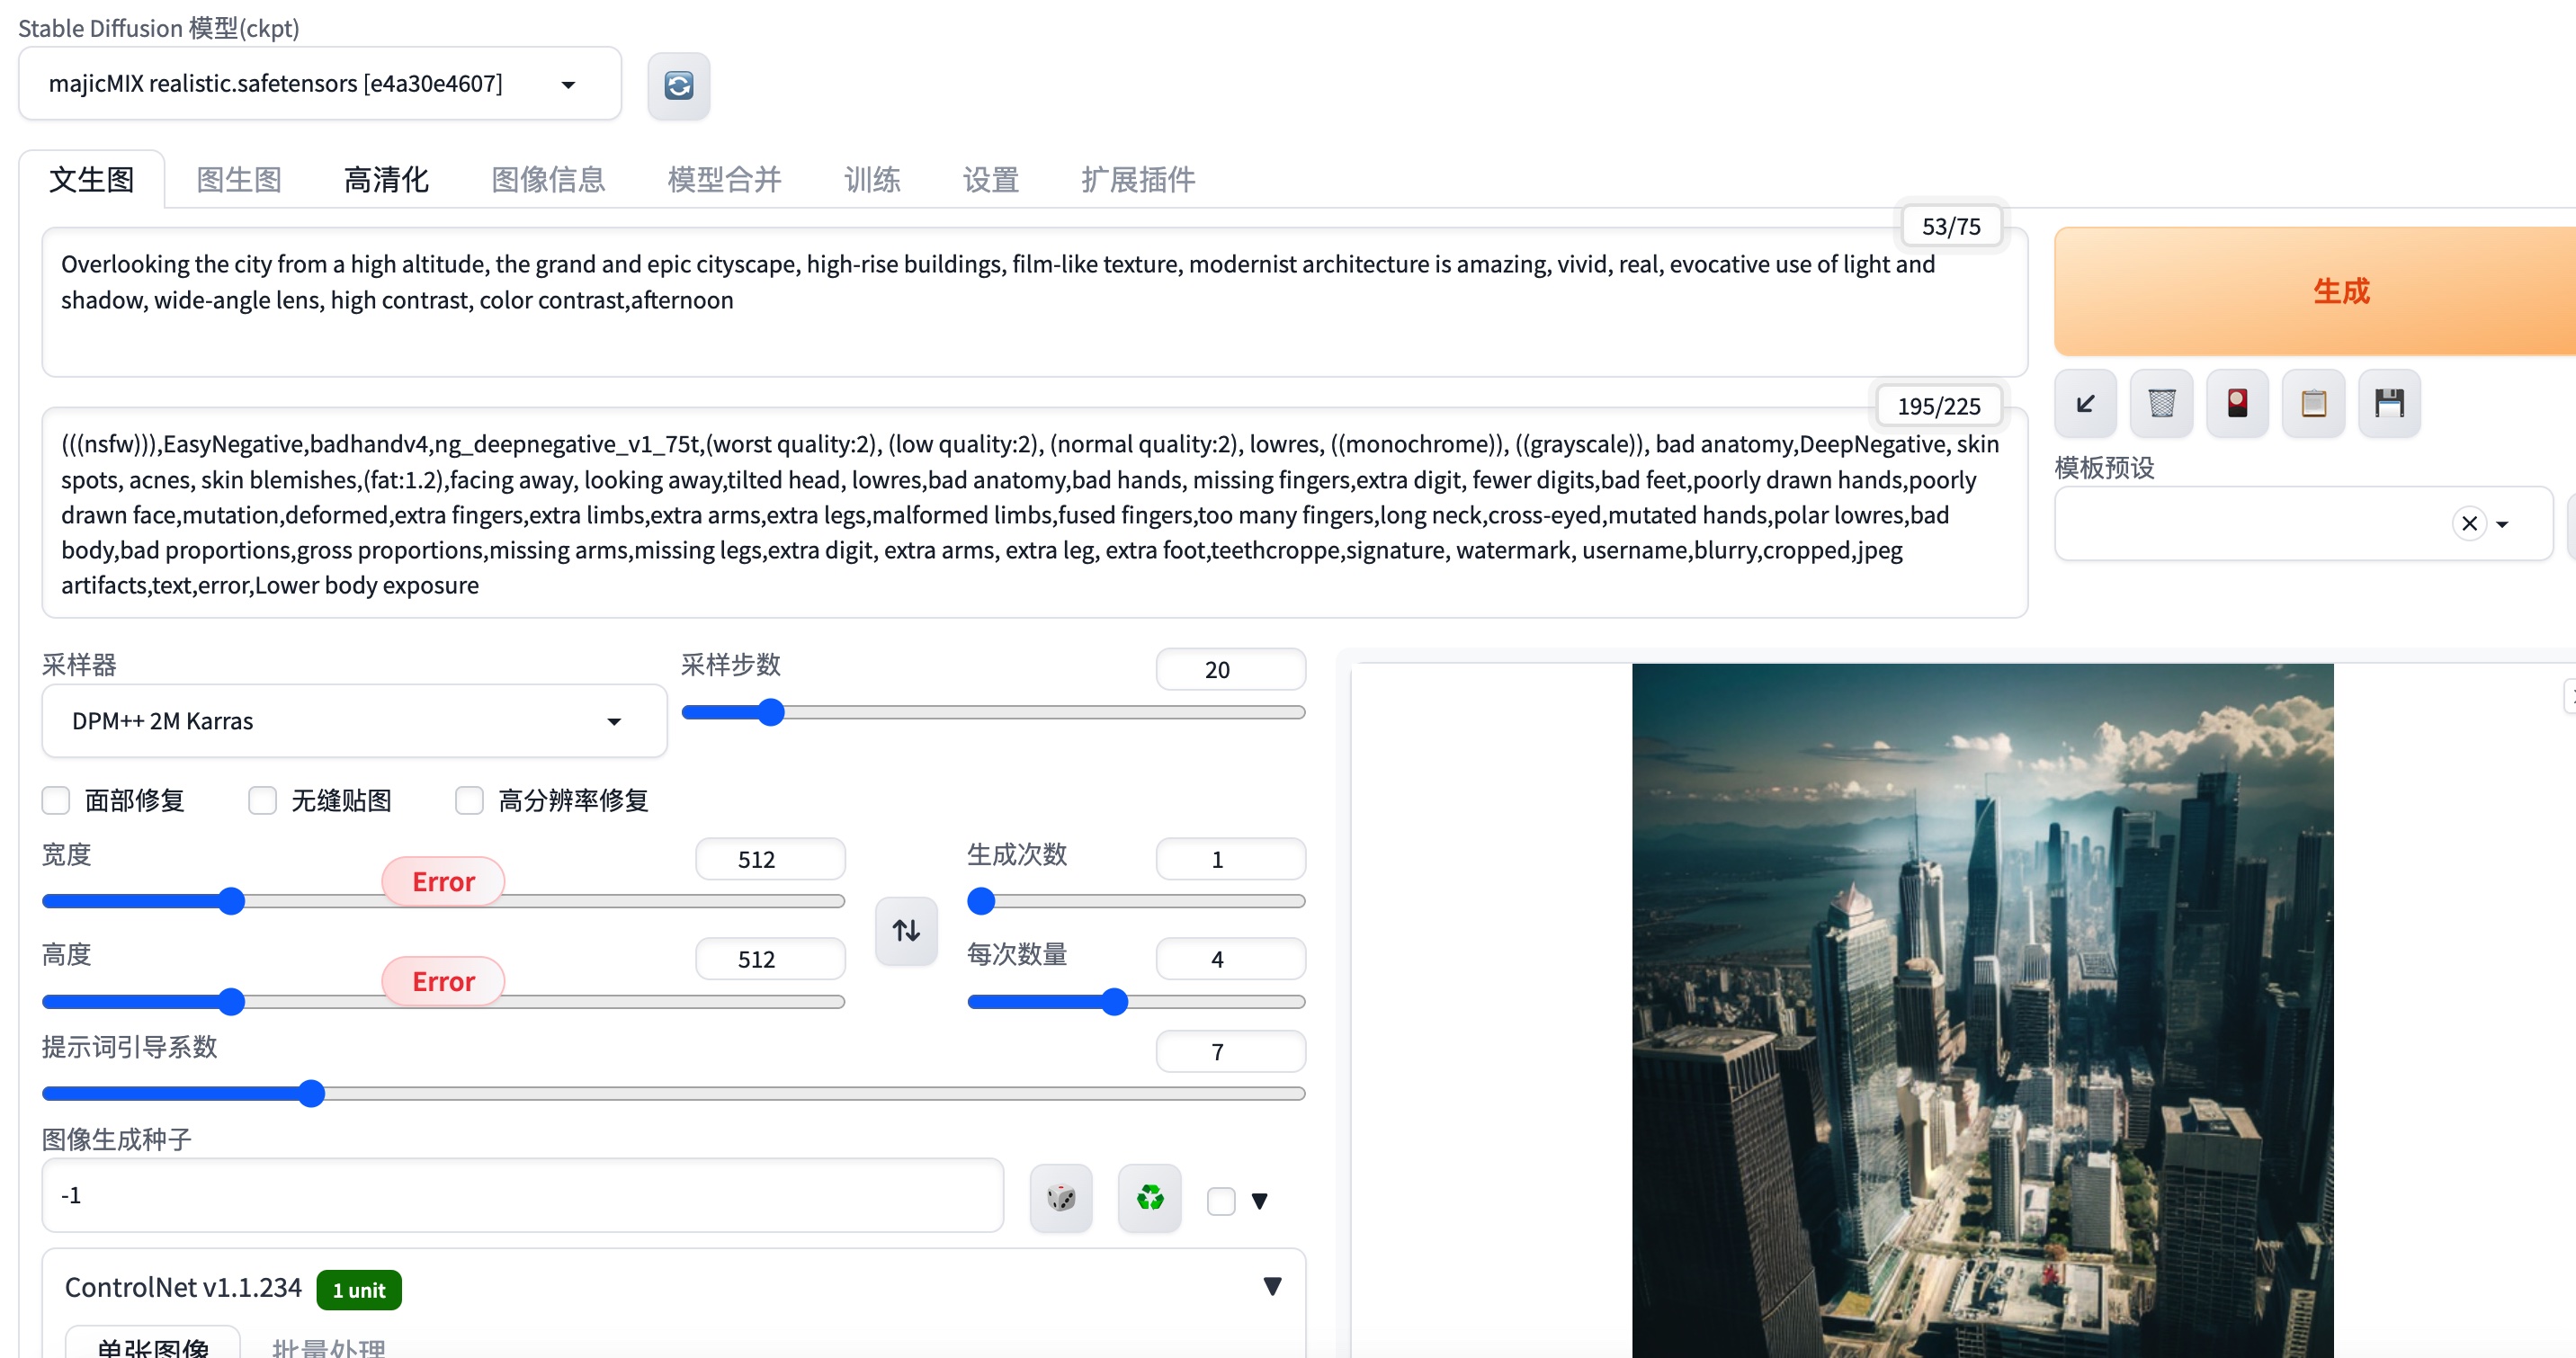The height and width of the screenshot is (1358, 2576).
Task: Open the 模型合并 tab
Action: pyautogui.click(x=724, y=180)
